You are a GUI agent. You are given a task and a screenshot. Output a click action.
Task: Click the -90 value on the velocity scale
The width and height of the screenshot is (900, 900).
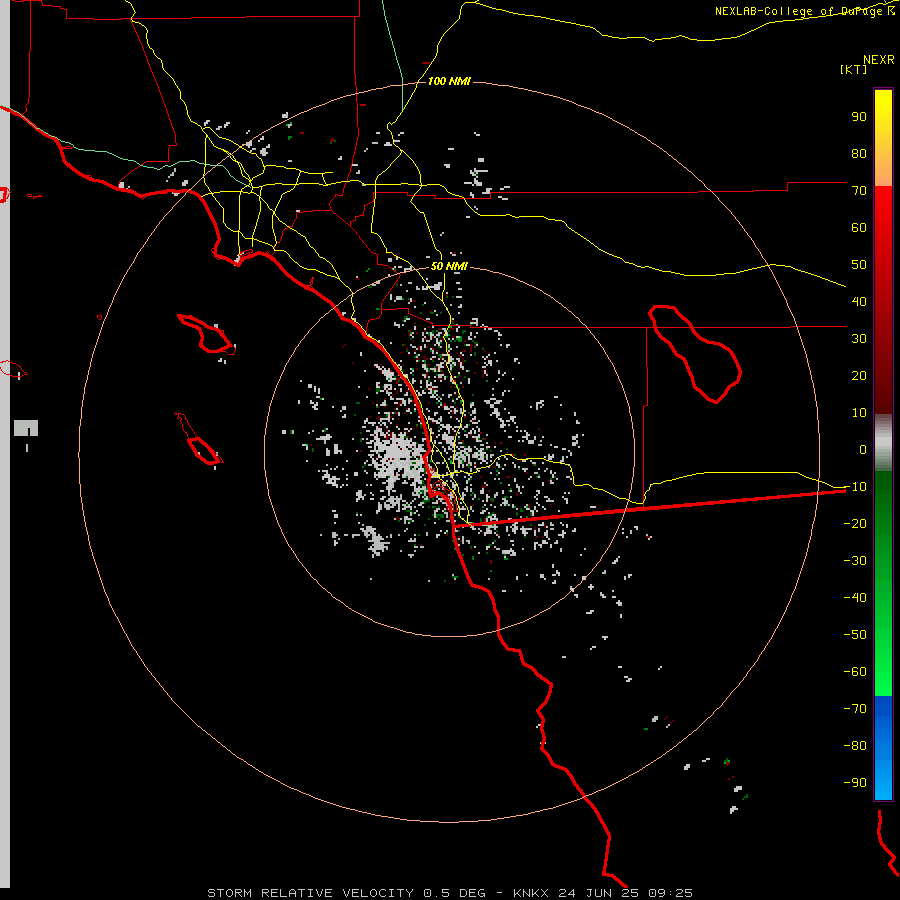click(855, 783)
